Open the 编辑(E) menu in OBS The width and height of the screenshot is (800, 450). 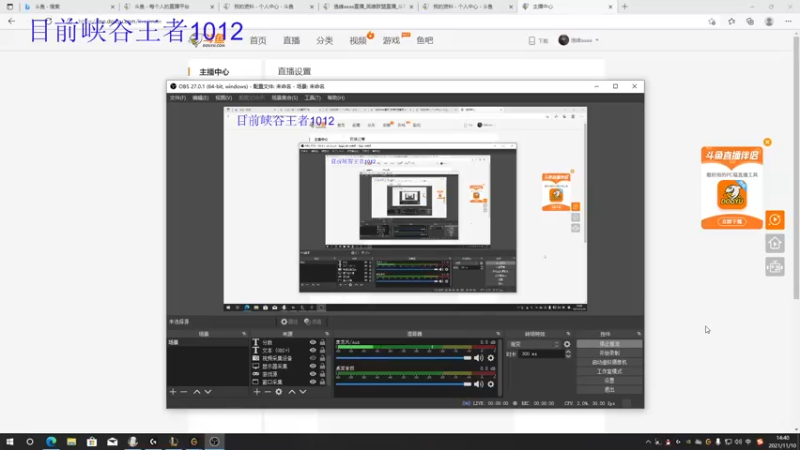click(201, 97)
